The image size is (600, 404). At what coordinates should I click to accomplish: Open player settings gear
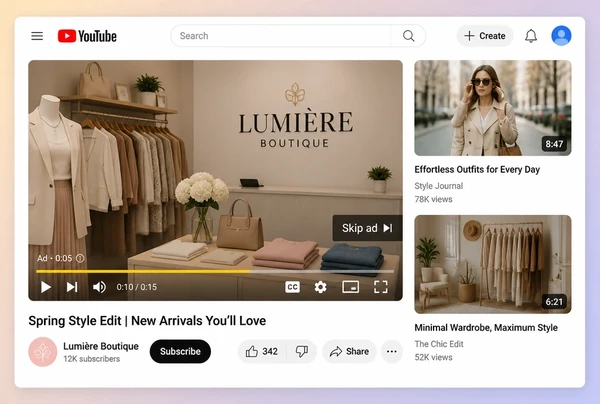coord(320,287)
